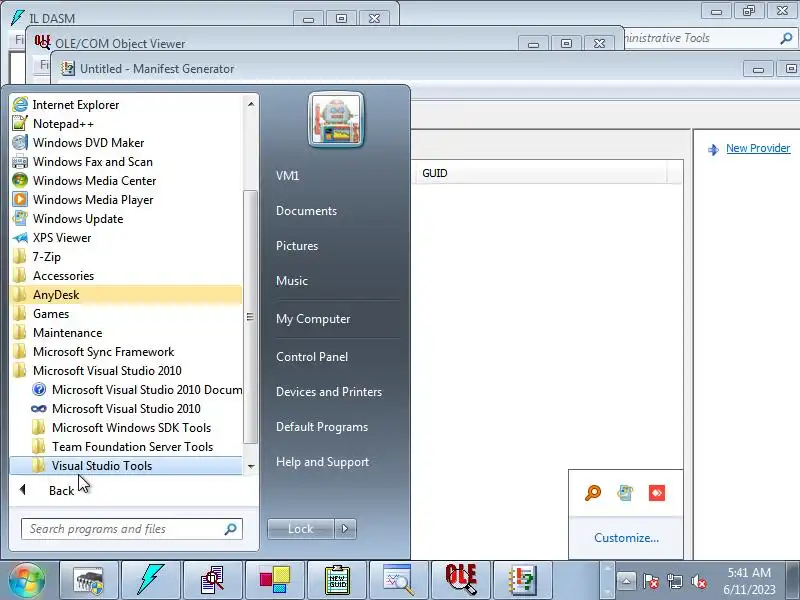Screen dimensions: 800x600
Task: Click the Windows Update tray popup icon
Action: pos(625,493)
